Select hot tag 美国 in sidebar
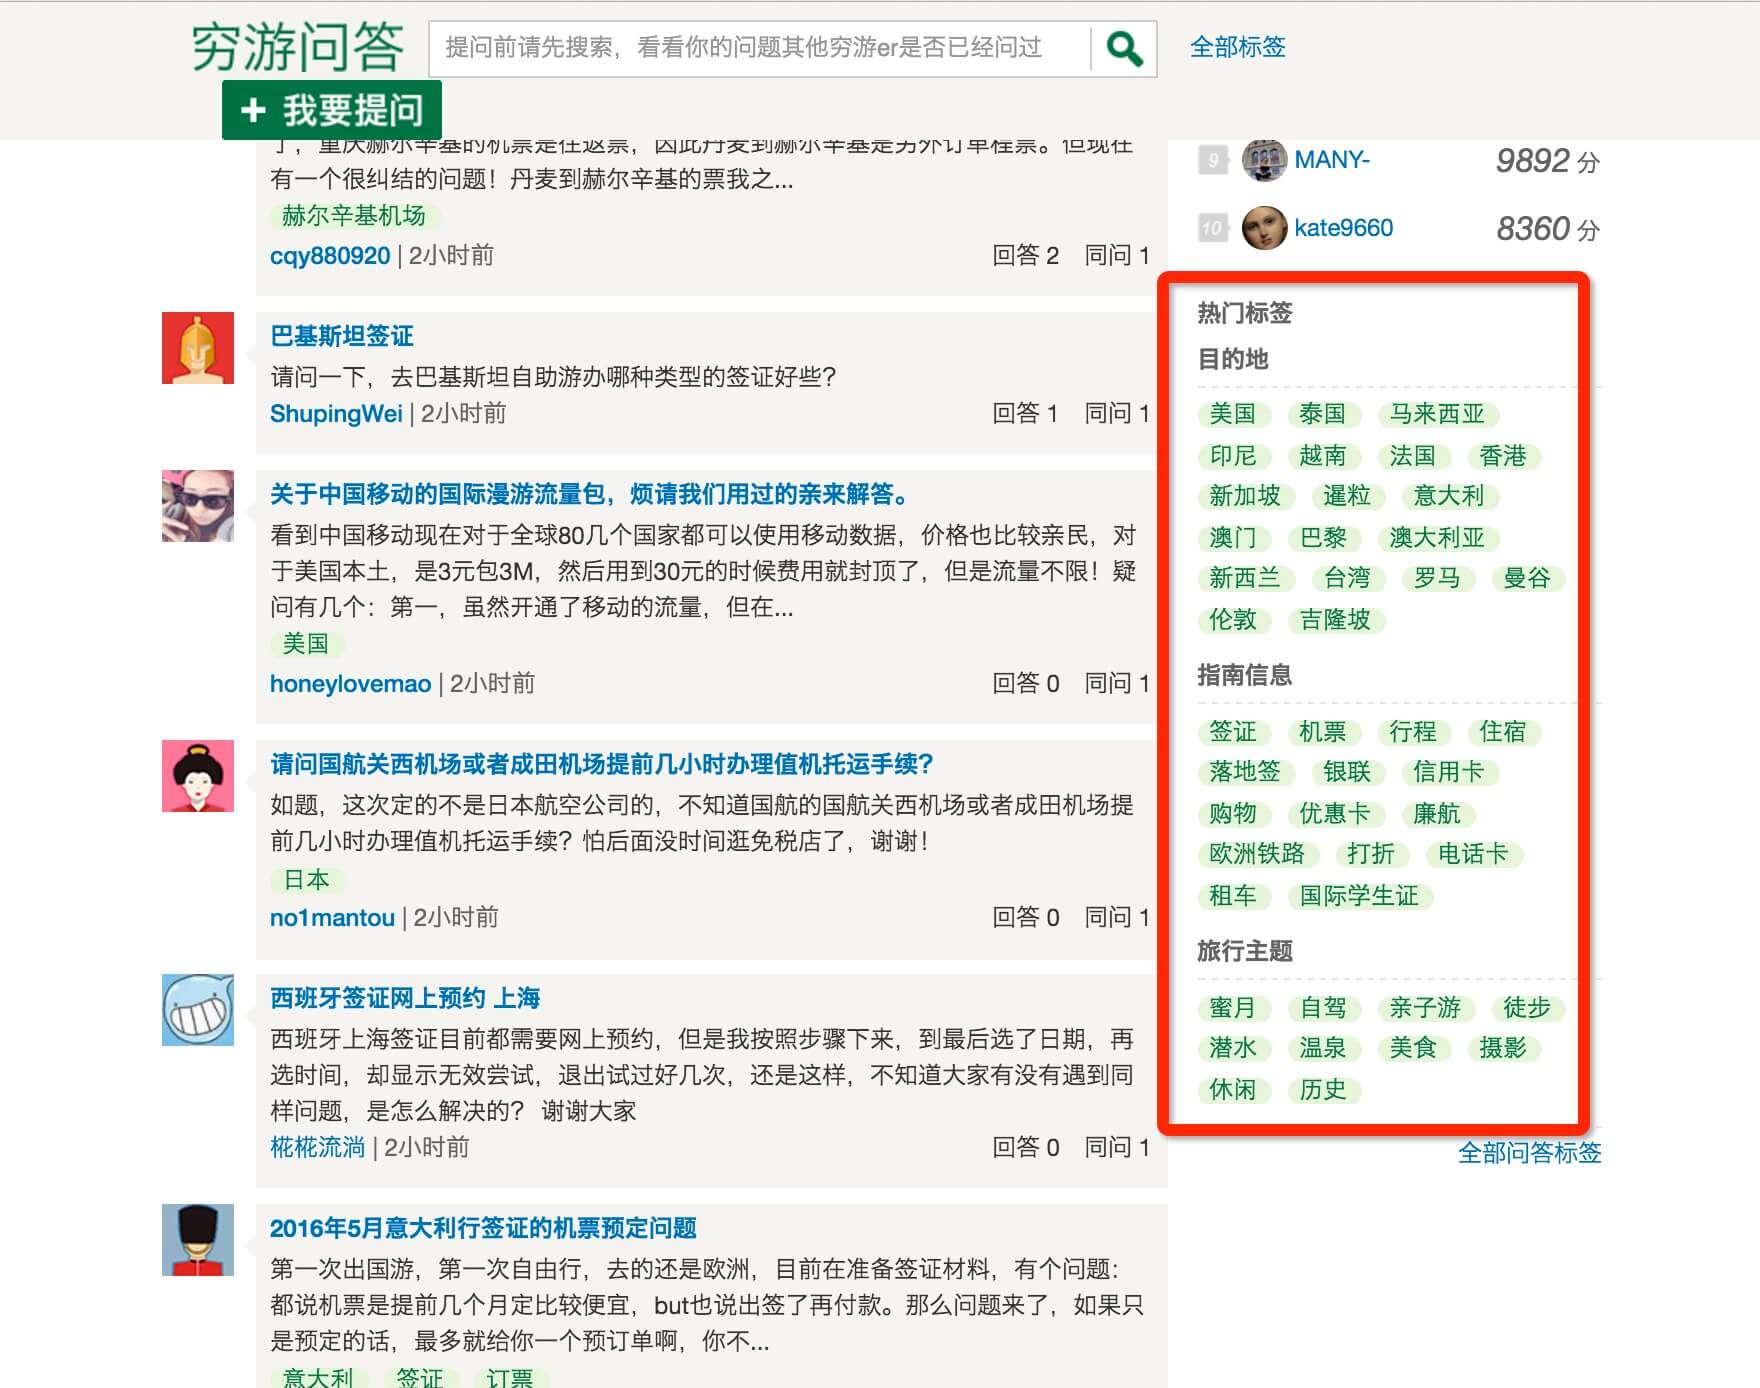This screenshot has width=1760, height=1388. pyautogui.click(x=1233, y=414)
